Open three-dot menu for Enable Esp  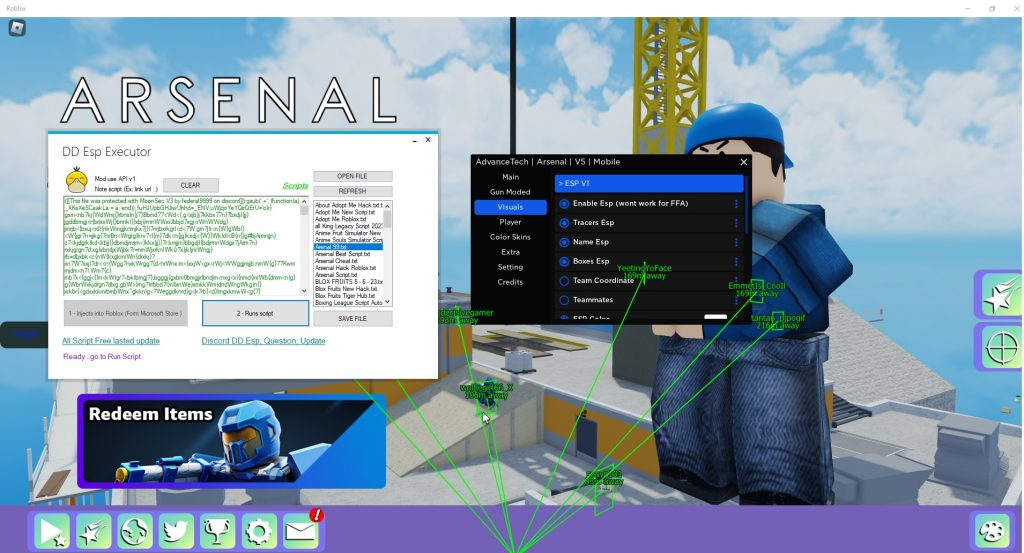click(736, 204)
